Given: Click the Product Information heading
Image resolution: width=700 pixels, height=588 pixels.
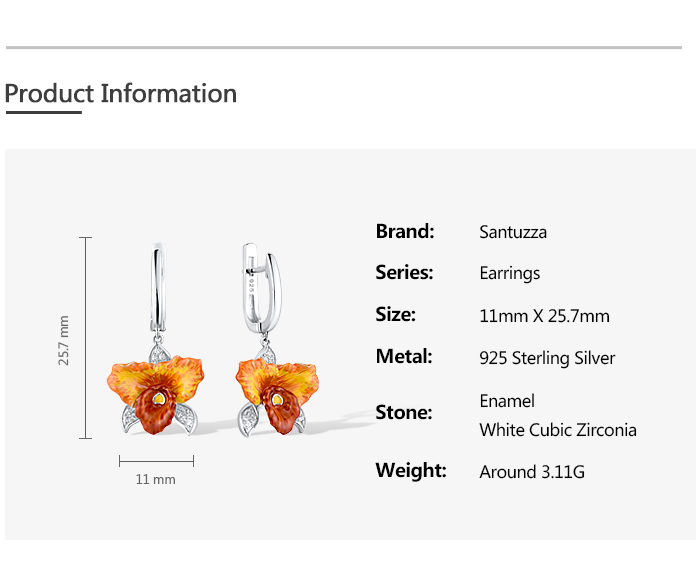Looking at the screenshot, I should 121,94.
